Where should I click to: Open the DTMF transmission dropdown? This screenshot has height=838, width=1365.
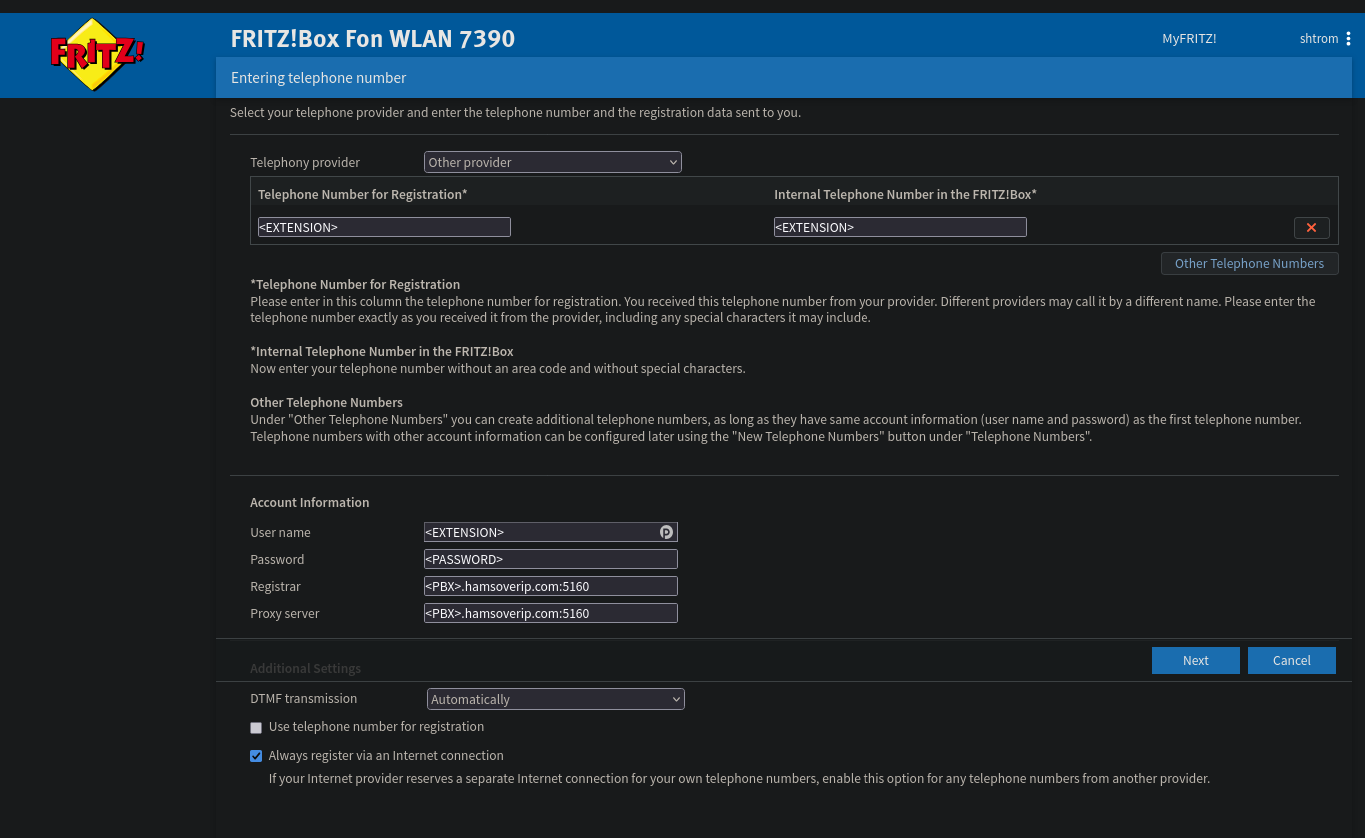(x=556, y=699)
